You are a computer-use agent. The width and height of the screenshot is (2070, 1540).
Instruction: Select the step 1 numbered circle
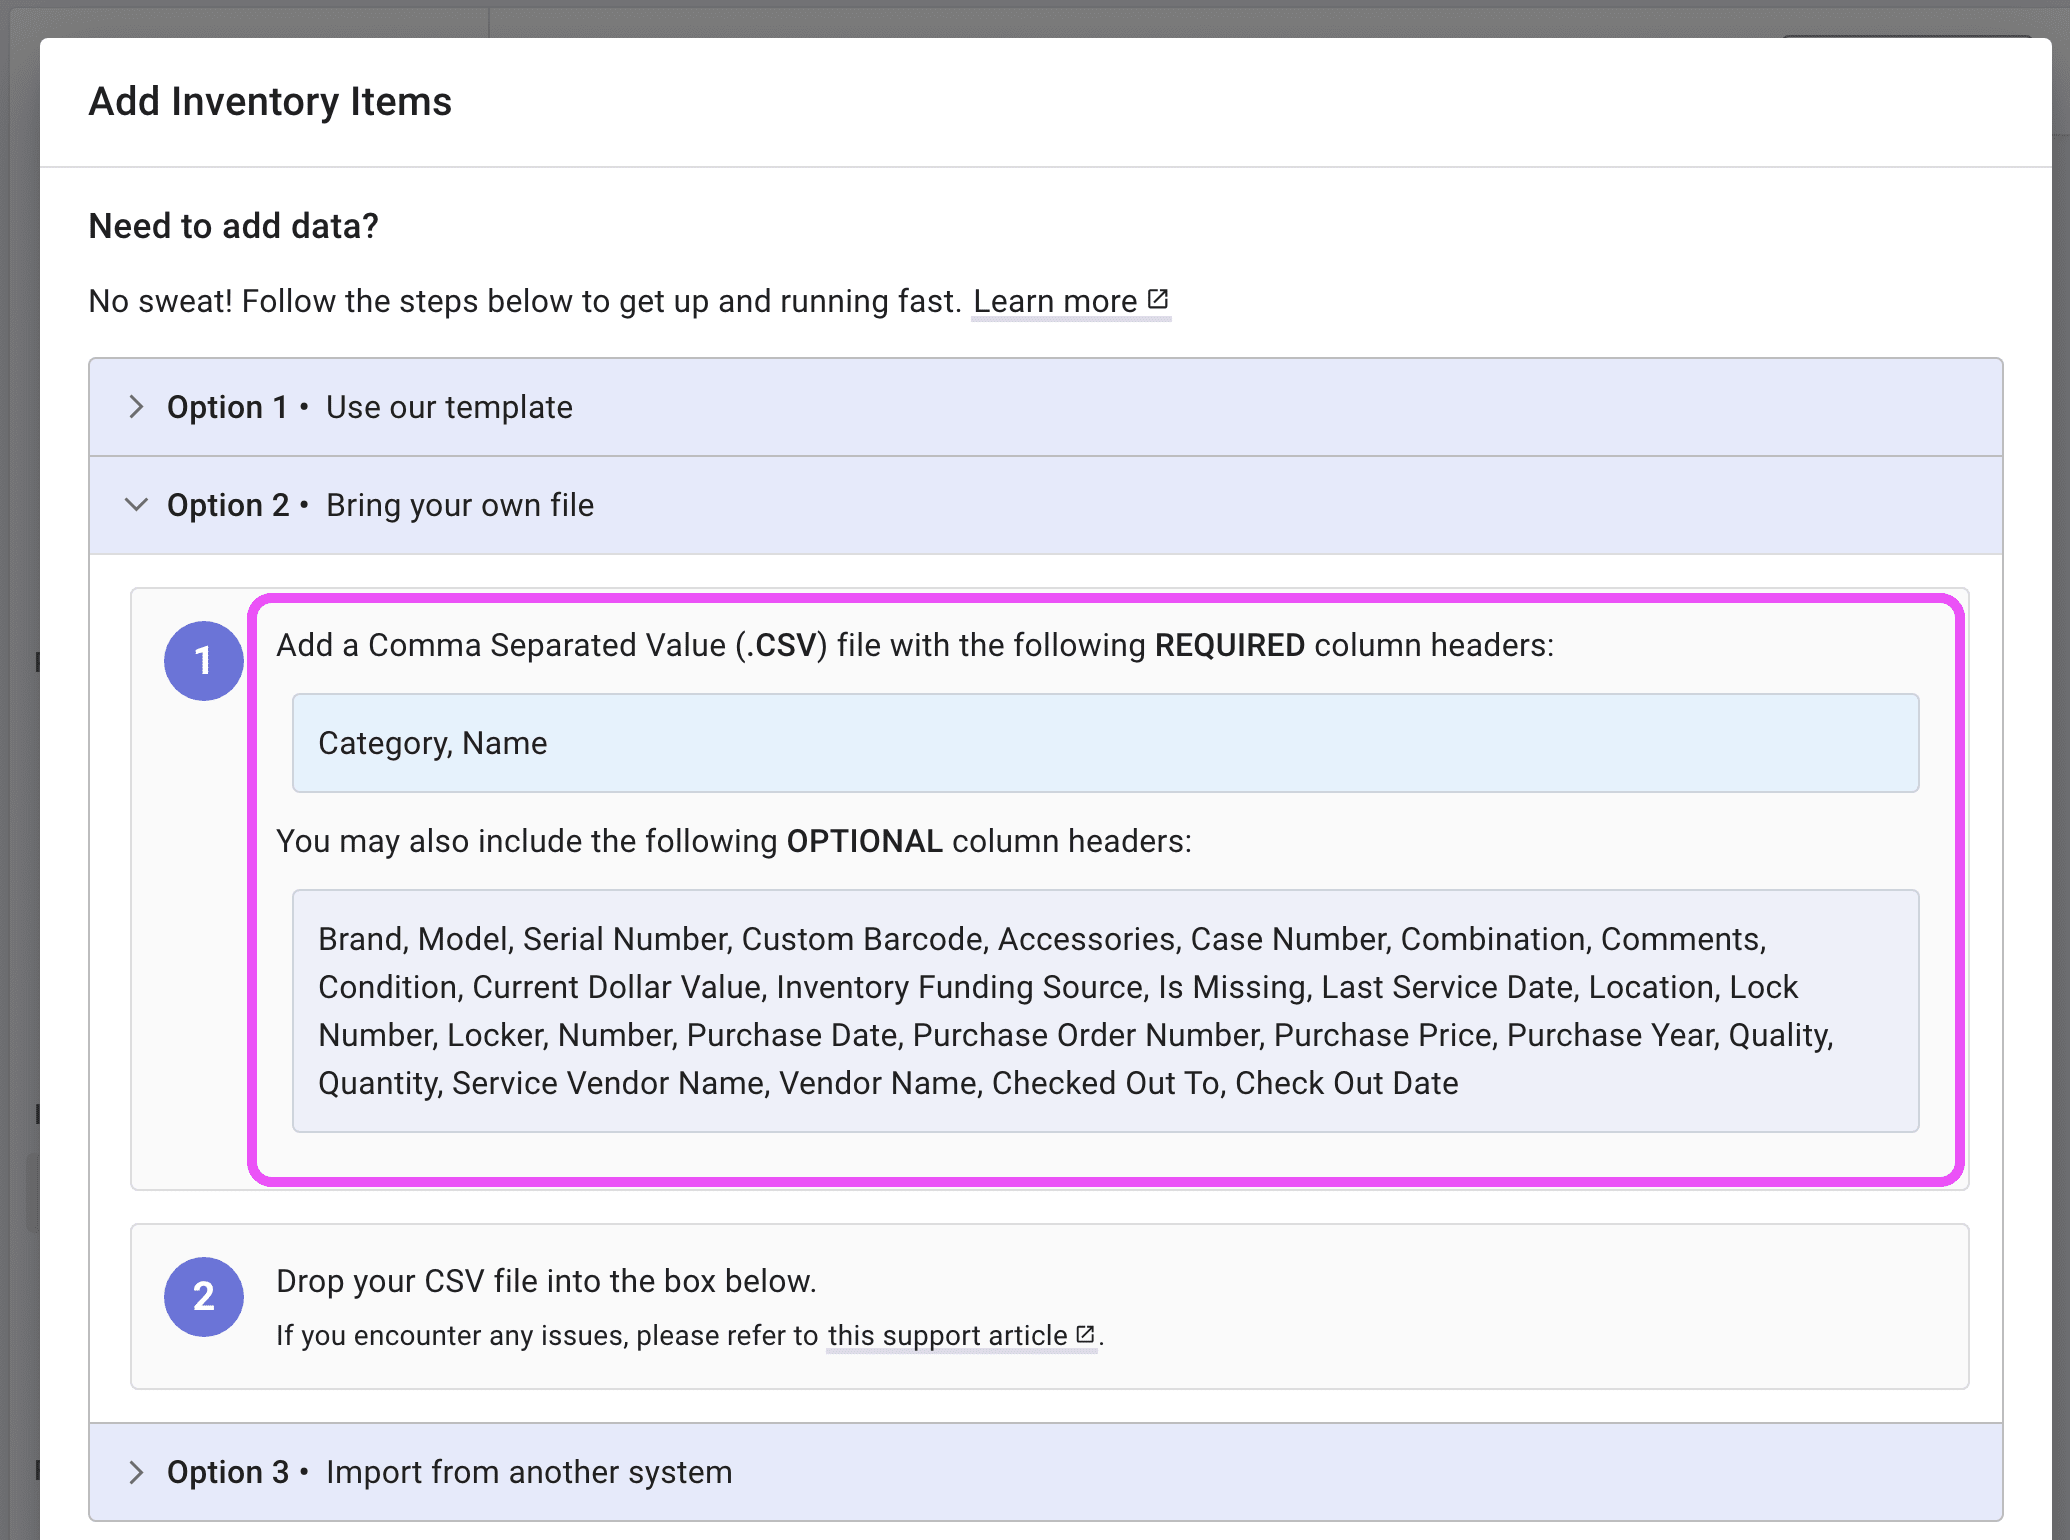(203, 660)
